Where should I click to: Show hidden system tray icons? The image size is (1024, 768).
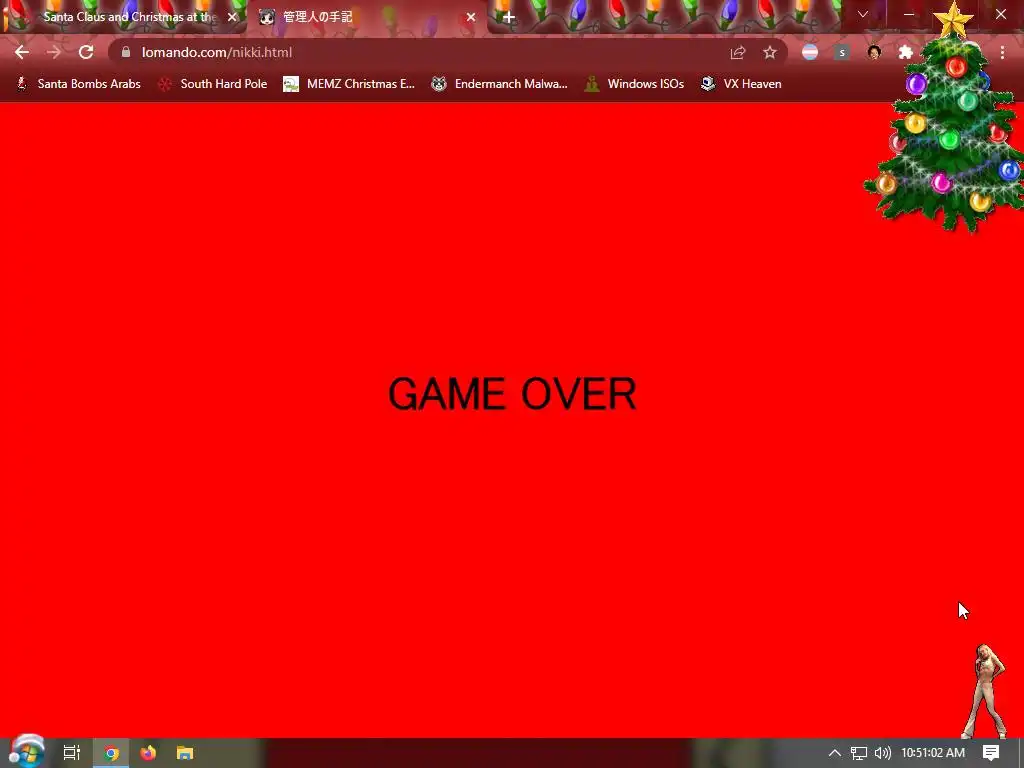835,753
